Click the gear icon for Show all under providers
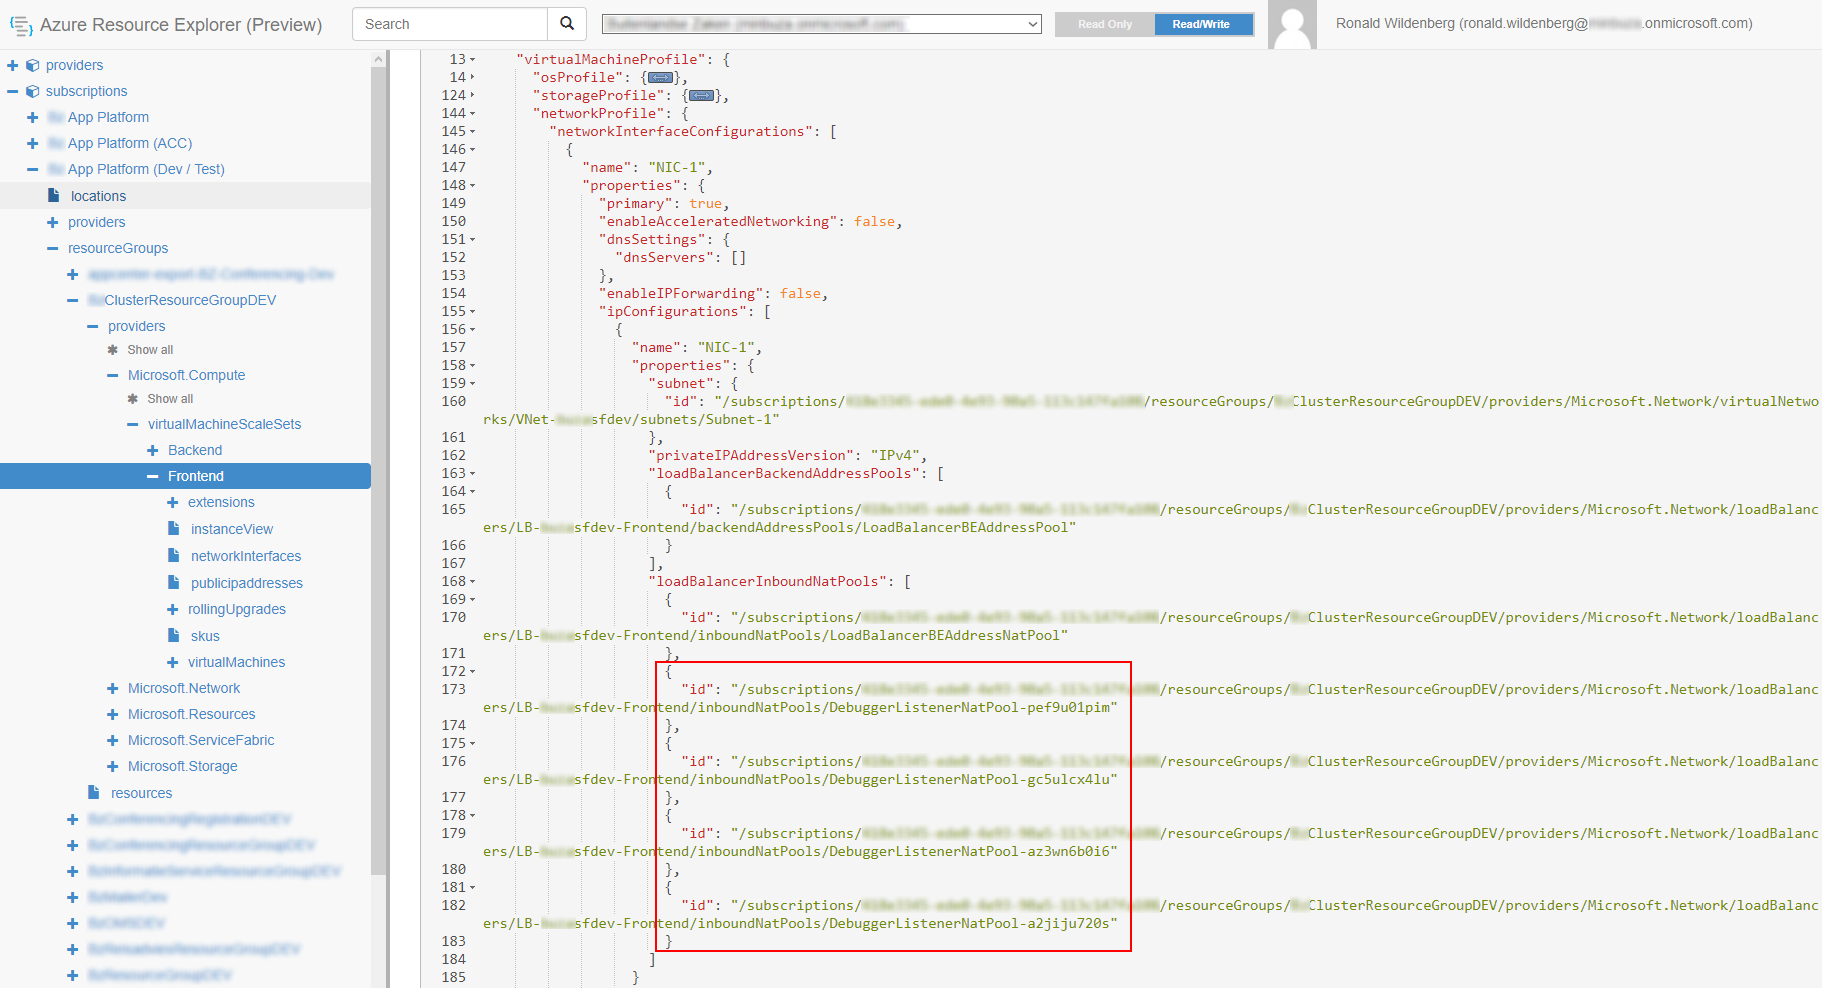Screen dimensions: 1822x988 click(x=113, y=350)
